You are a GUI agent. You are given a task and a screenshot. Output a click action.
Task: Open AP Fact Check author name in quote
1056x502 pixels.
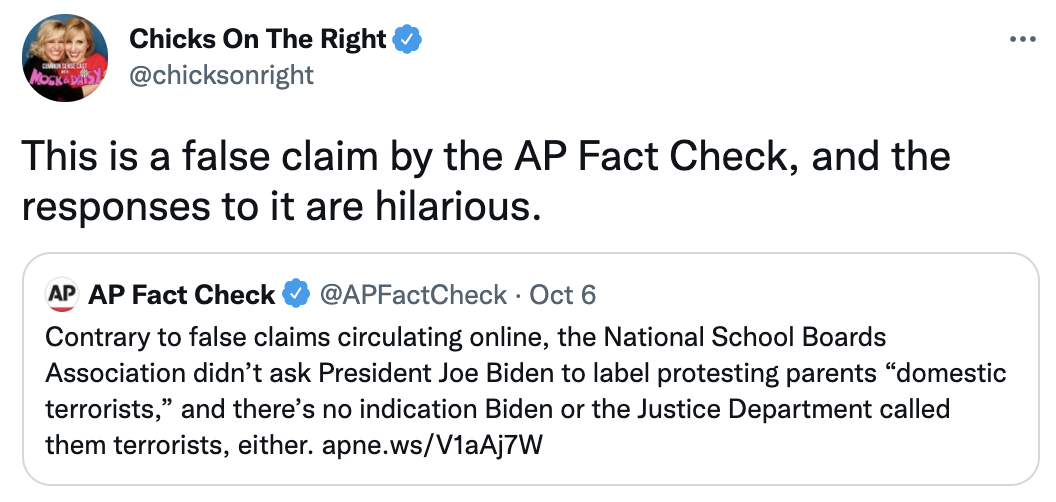coord(182,294)
